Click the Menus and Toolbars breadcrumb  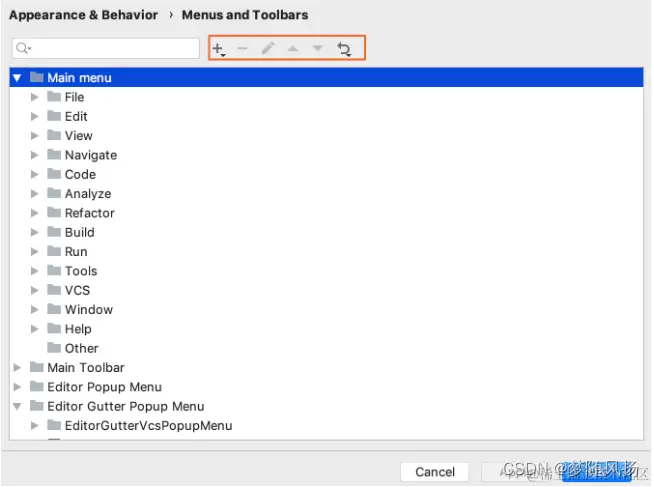click(x=245, y=15)
